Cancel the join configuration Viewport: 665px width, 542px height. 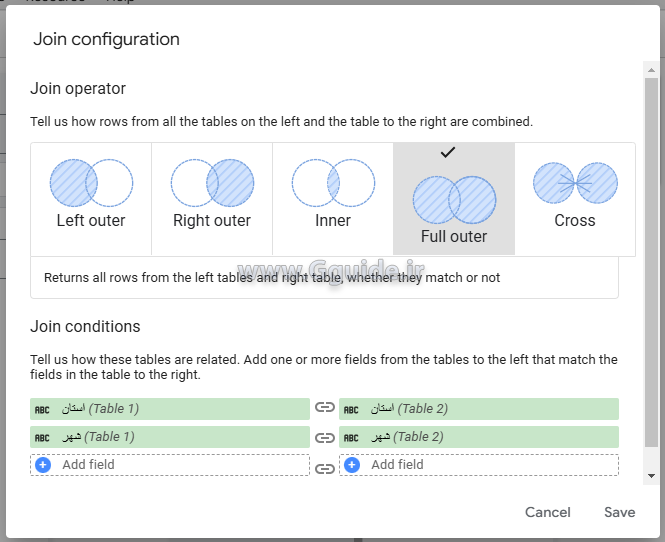point(548,512)
